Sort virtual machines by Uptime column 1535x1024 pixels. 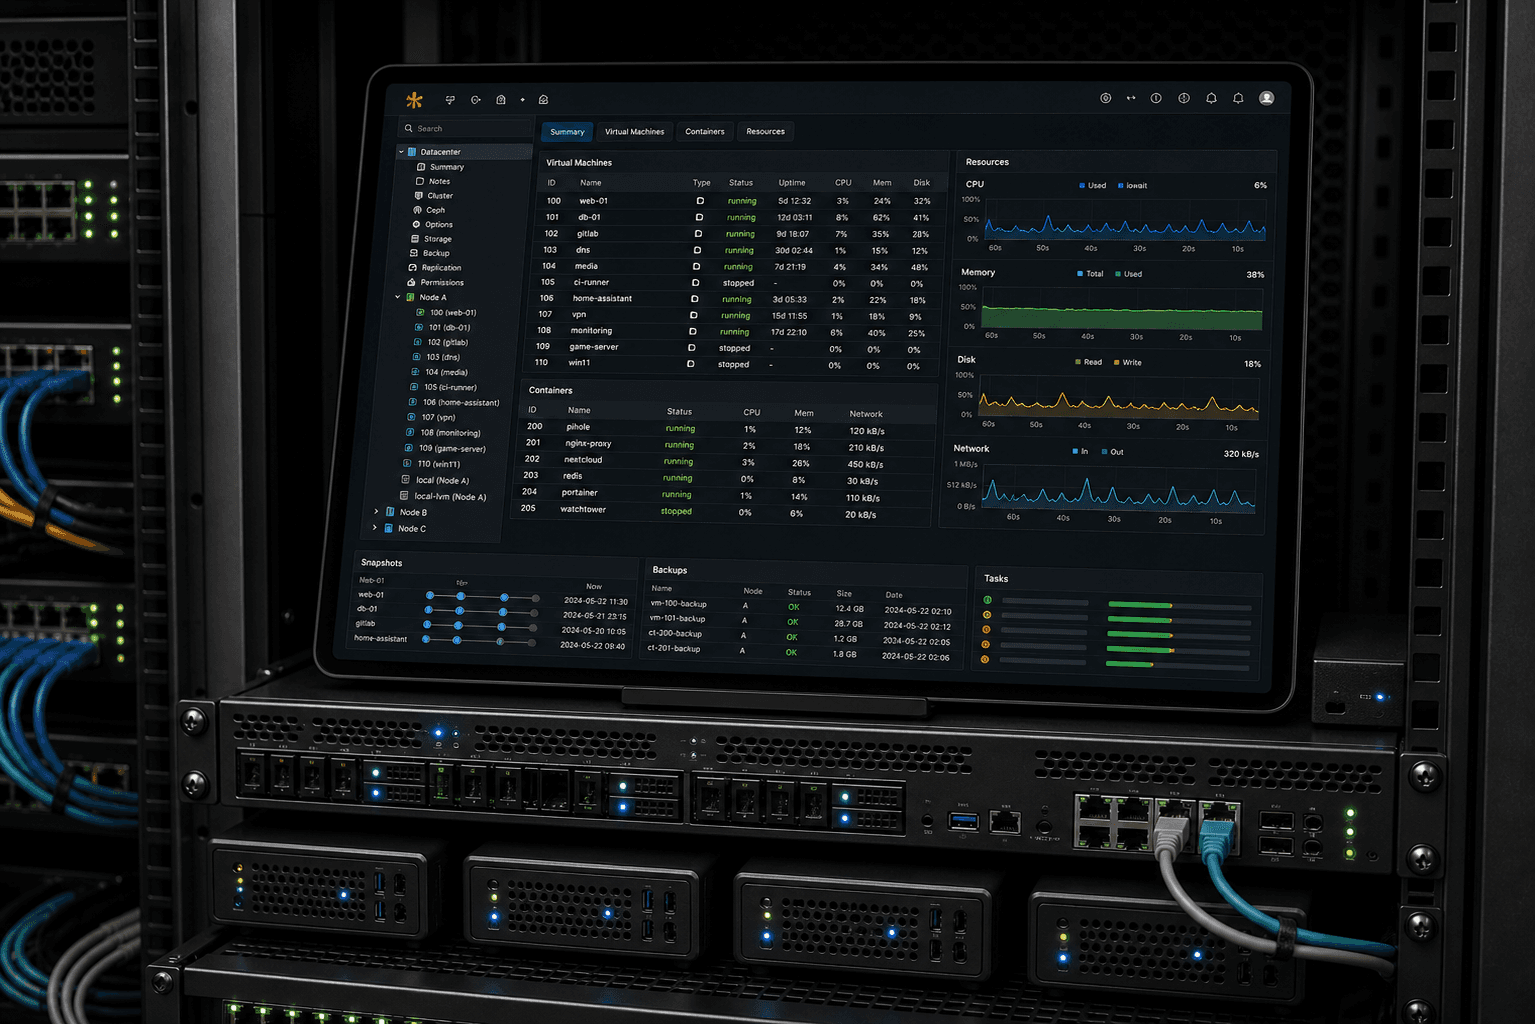coord(792,183)
